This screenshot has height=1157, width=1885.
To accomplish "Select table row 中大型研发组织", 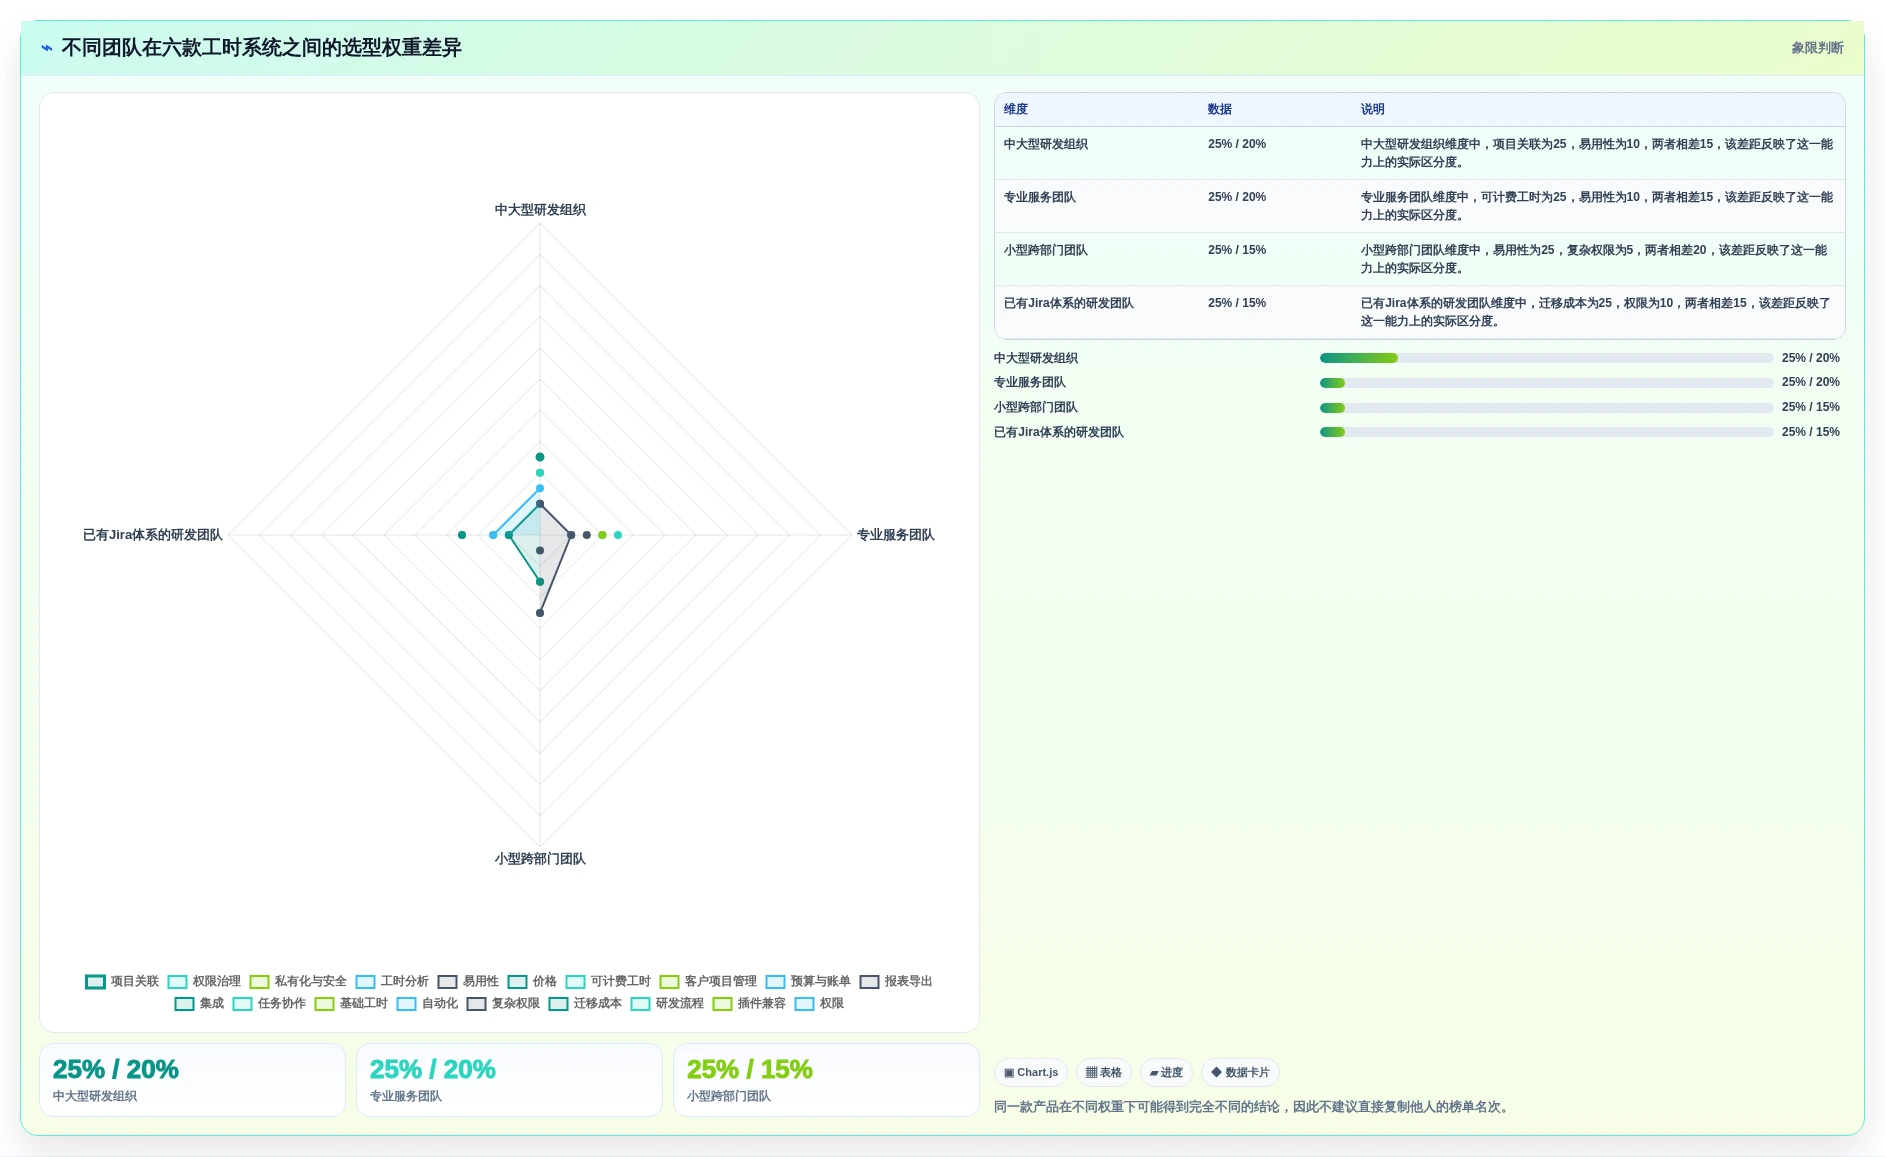I will pyautogui.click(x=1419, y=153).
